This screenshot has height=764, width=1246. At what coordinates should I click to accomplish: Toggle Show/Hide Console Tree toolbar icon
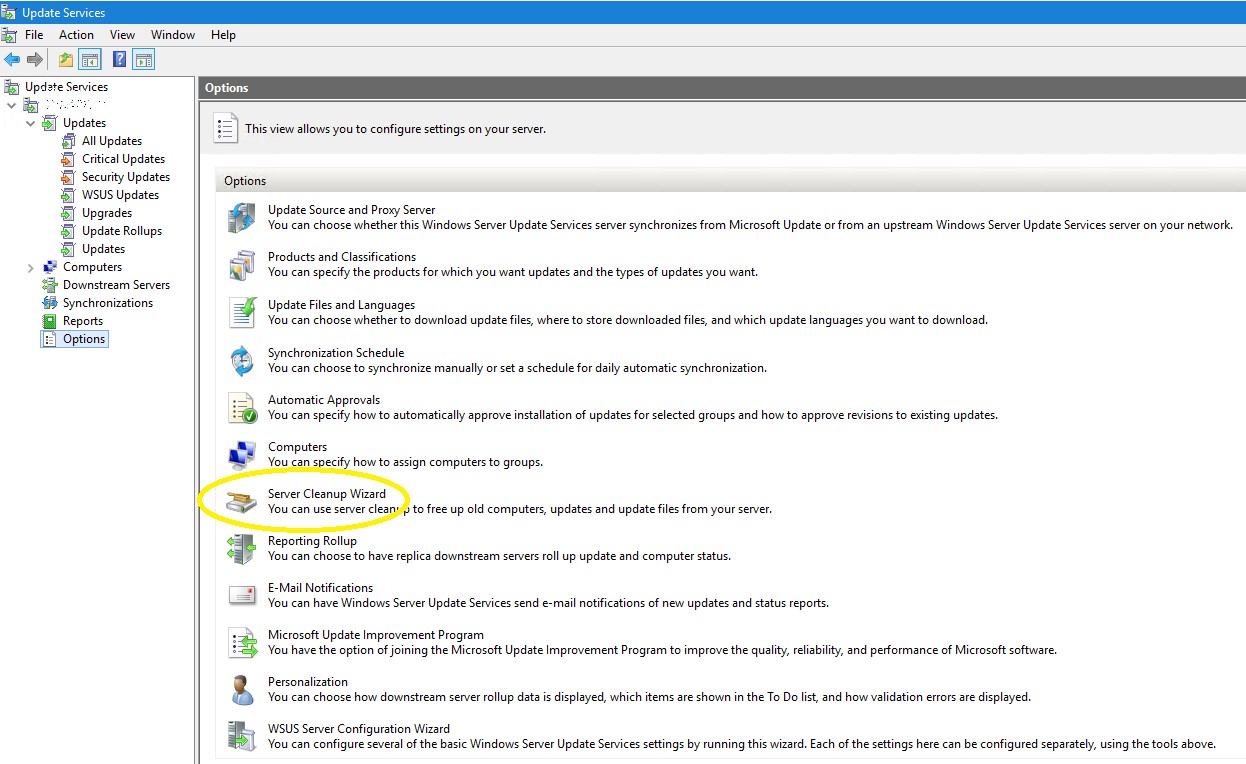[90, 60]
